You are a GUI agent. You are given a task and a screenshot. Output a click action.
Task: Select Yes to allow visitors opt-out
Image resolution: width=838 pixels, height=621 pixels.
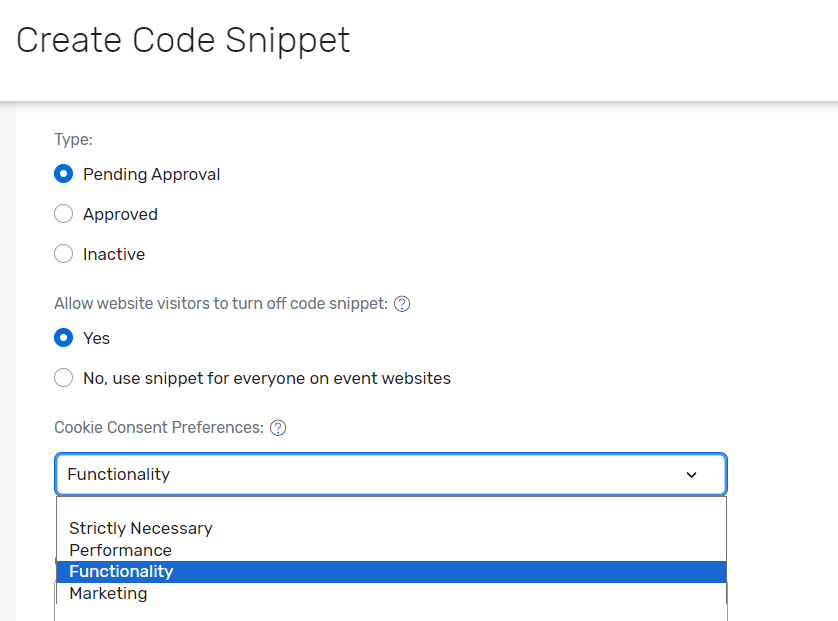pos(64,338)
